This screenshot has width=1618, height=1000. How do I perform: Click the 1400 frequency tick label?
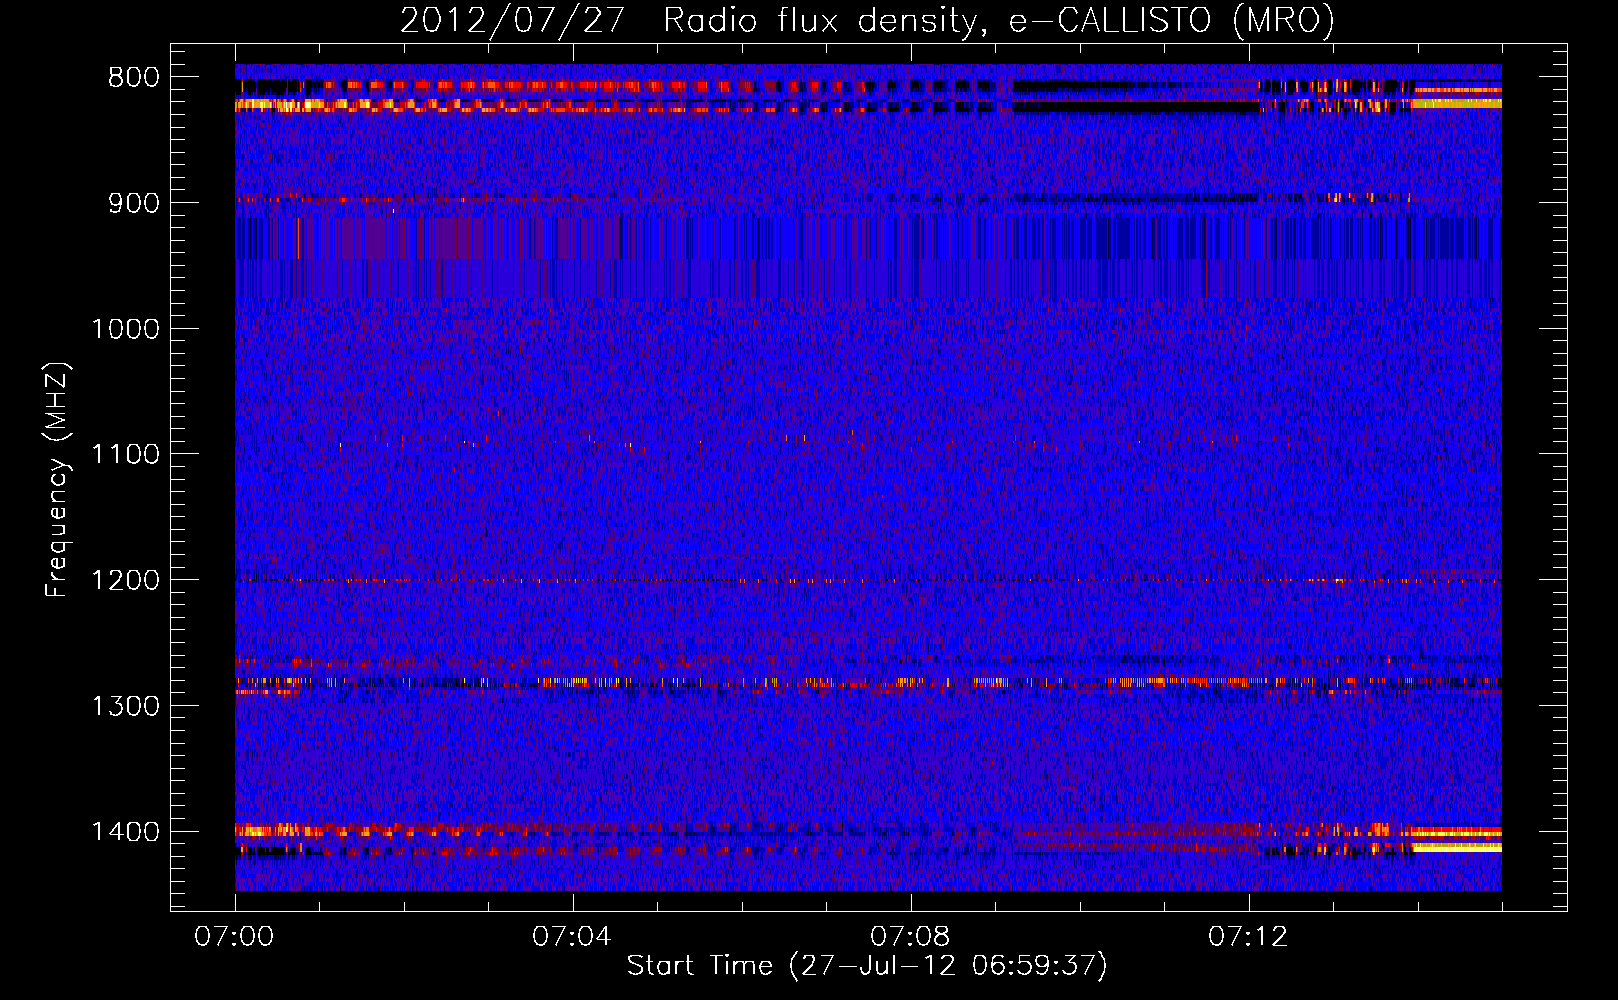click(x=125, y=832)
